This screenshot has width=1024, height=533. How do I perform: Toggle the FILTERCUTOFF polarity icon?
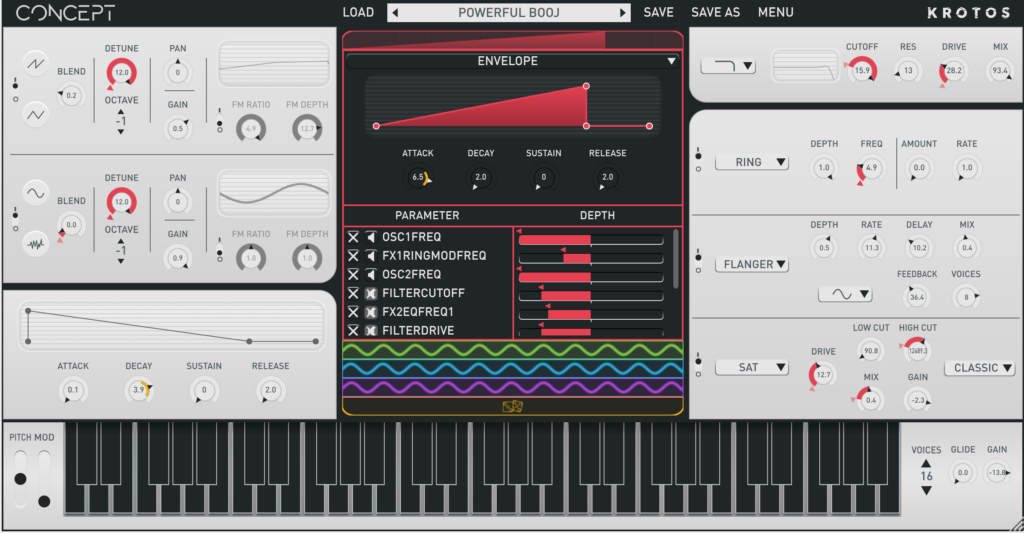(x=371, y=293)
